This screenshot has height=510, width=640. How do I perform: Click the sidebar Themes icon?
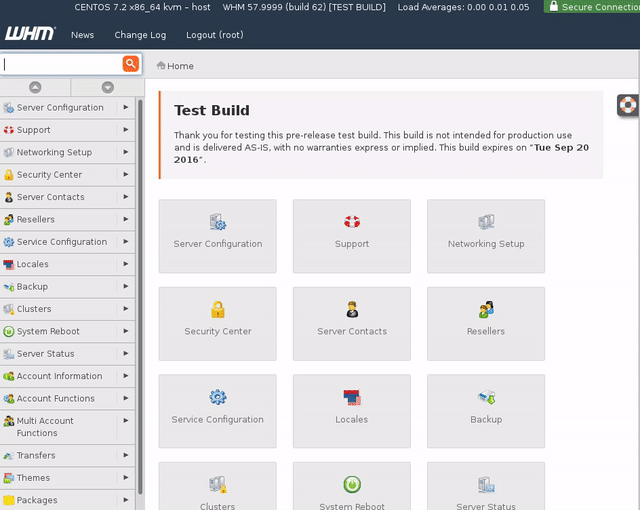[9, 478]
